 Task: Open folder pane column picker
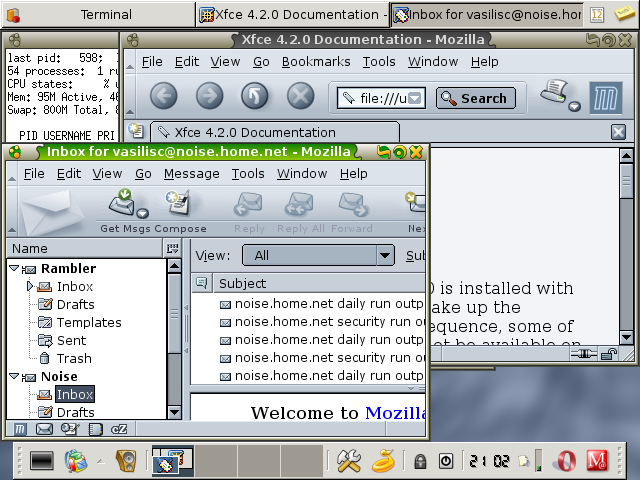172,248
